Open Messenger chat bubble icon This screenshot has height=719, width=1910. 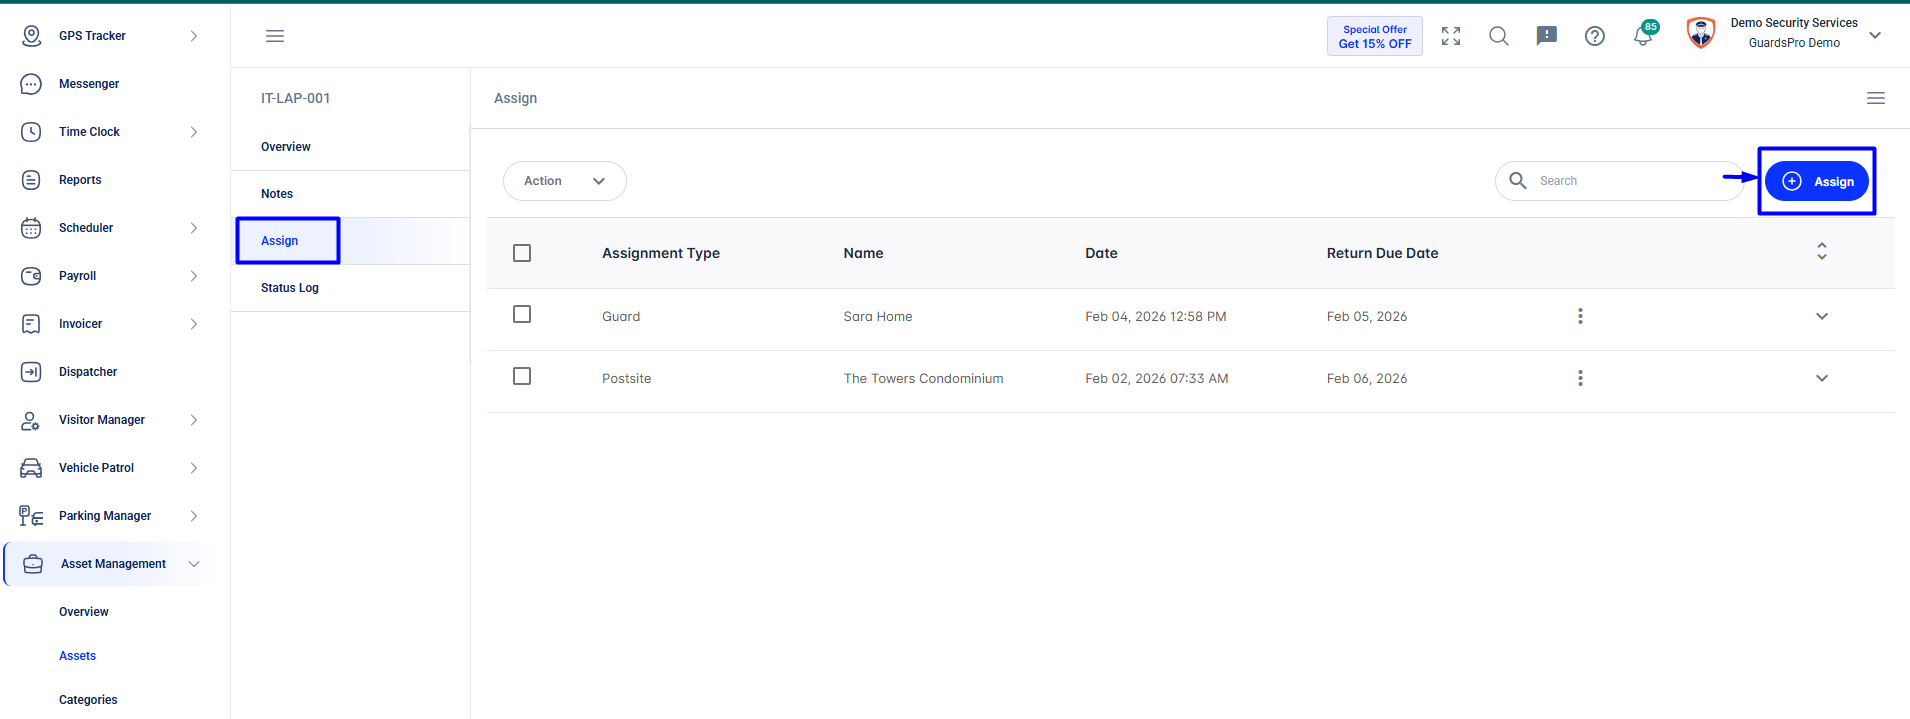tap(31, 84)
